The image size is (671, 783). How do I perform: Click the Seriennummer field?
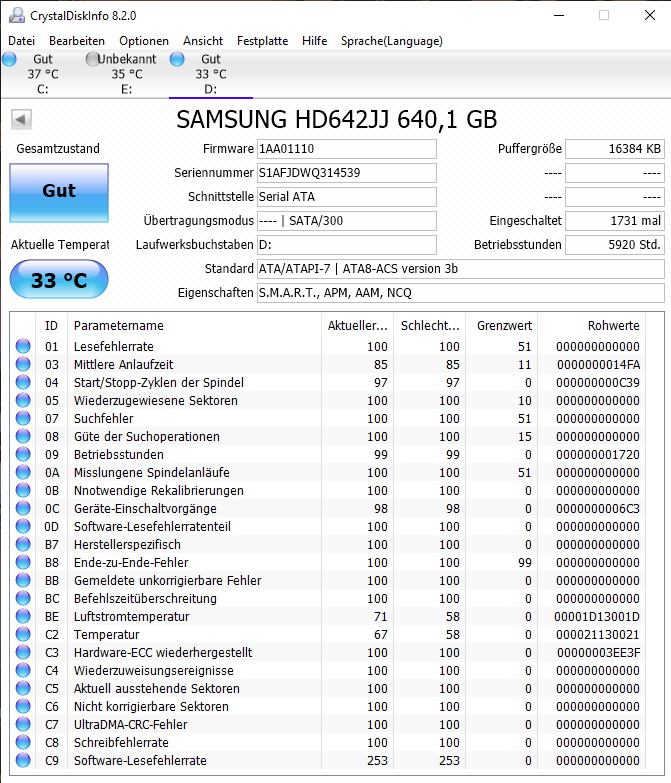(346, 173)
